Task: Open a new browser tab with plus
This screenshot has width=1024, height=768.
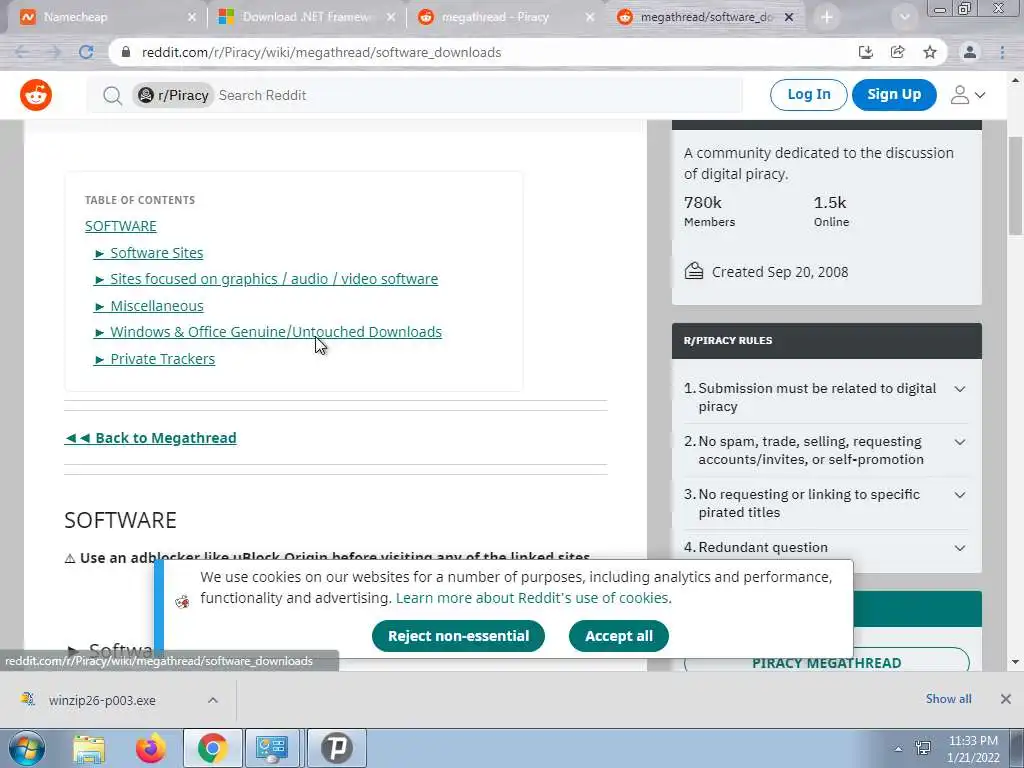Action: [827, 17]
